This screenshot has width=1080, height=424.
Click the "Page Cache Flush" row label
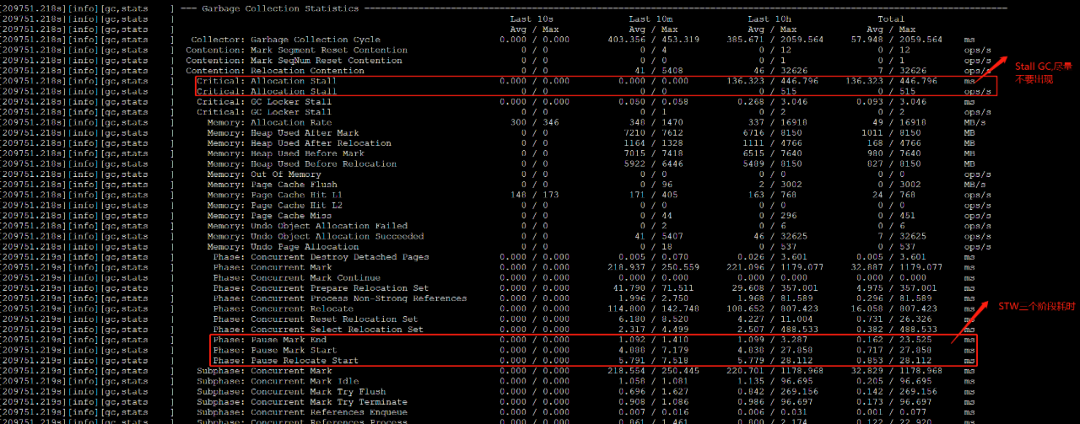[x=293, y=184]
